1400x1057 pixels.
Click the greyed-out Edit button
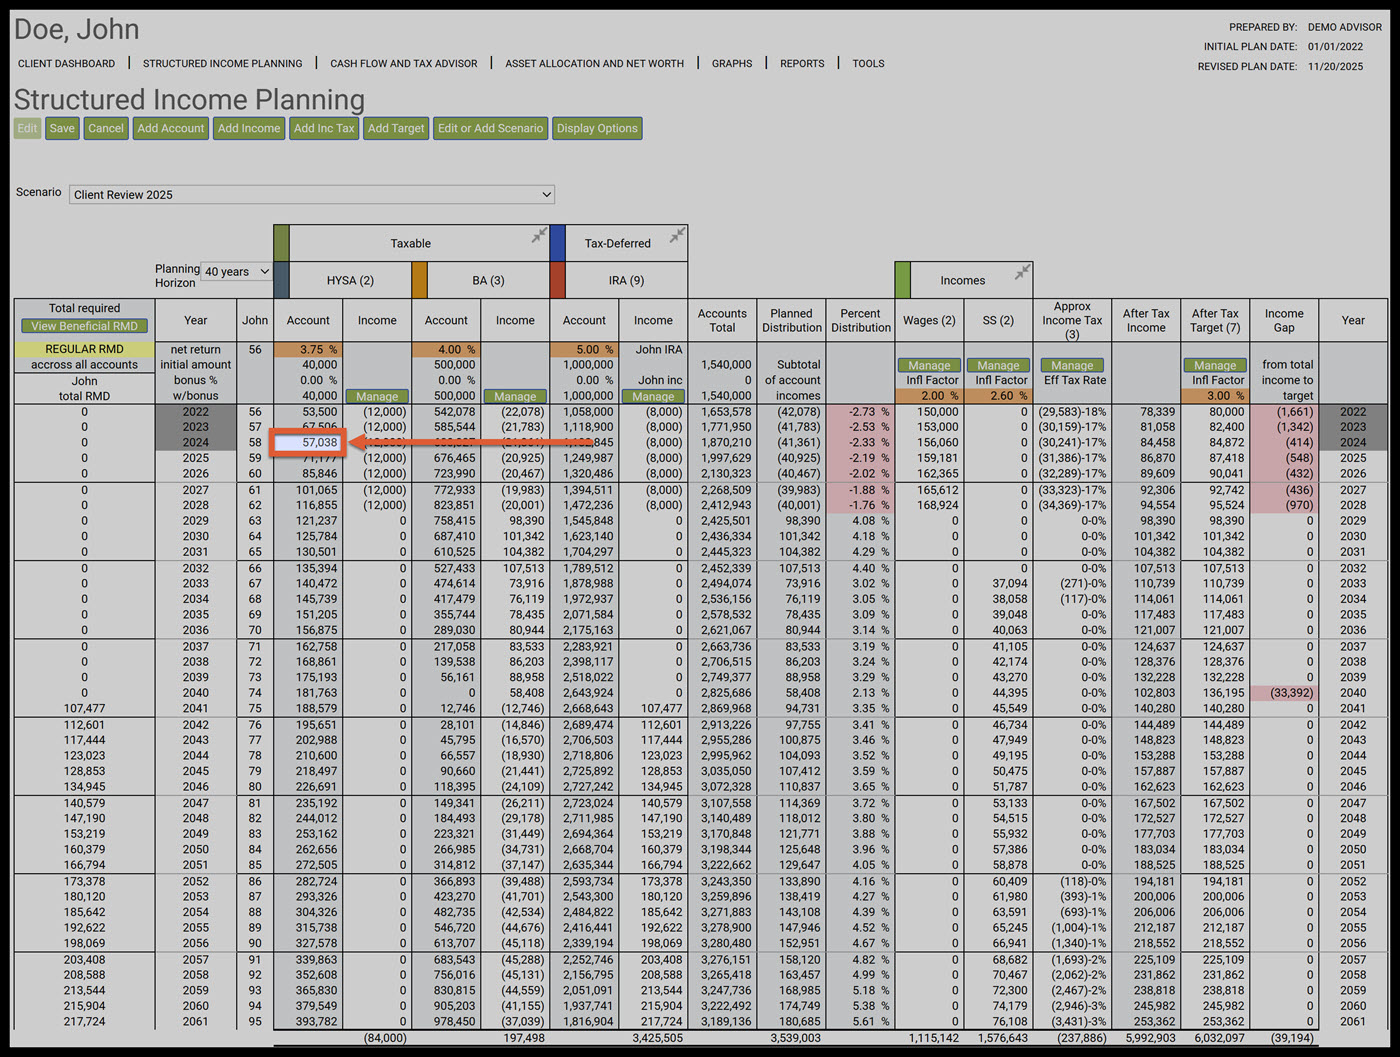click(x=27, y=128)
